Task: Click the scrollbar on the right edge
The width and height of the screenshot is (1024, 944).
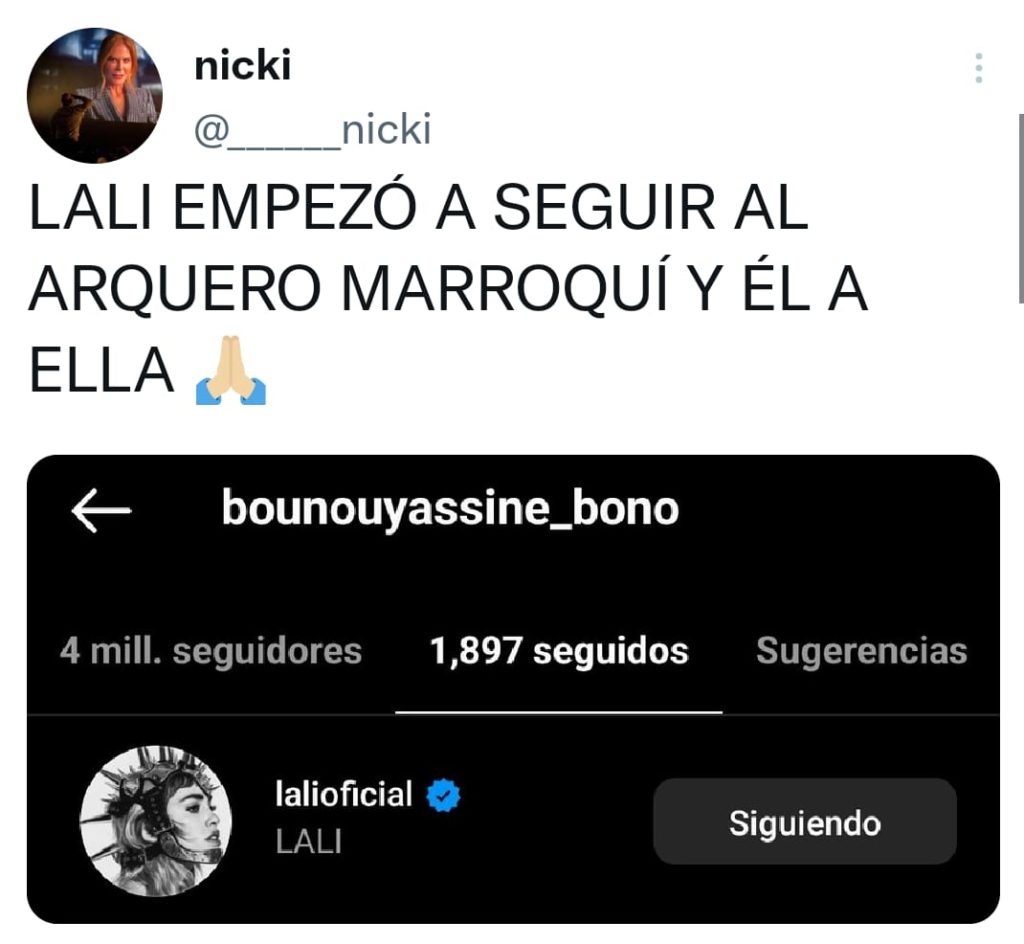Action: (1021, 208)
